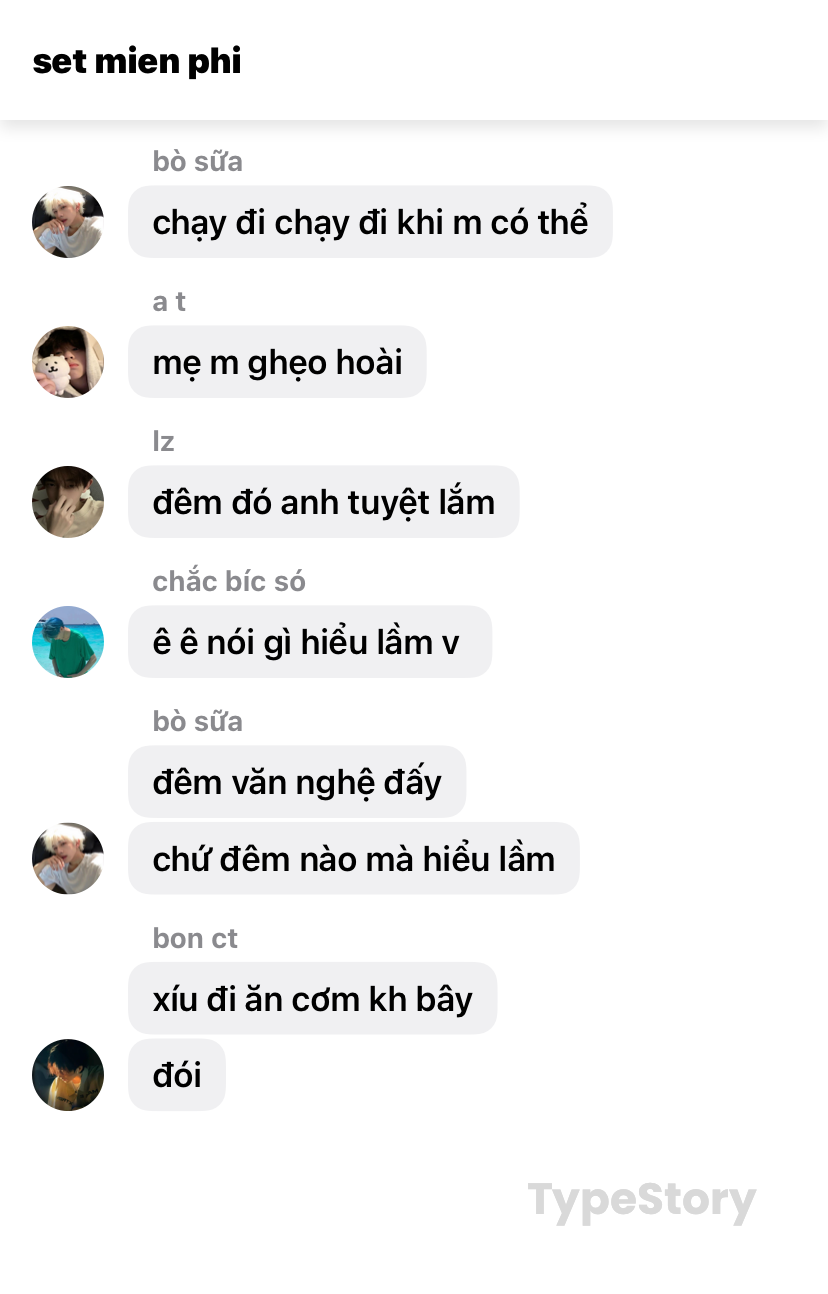Tap a t's avatar with white plush

(68, 362)
